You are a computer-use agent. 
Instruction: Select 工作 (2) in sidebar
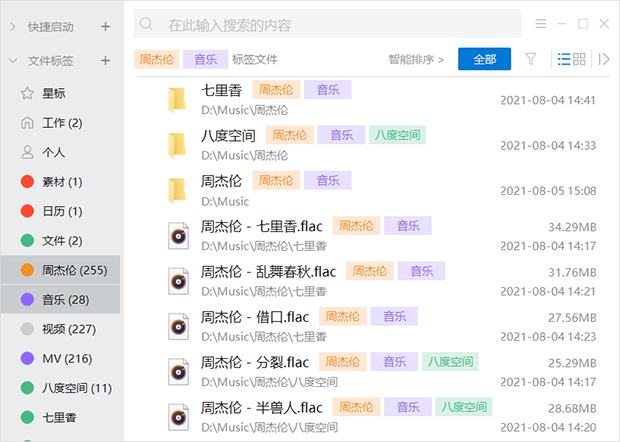(x=62, y=123)
